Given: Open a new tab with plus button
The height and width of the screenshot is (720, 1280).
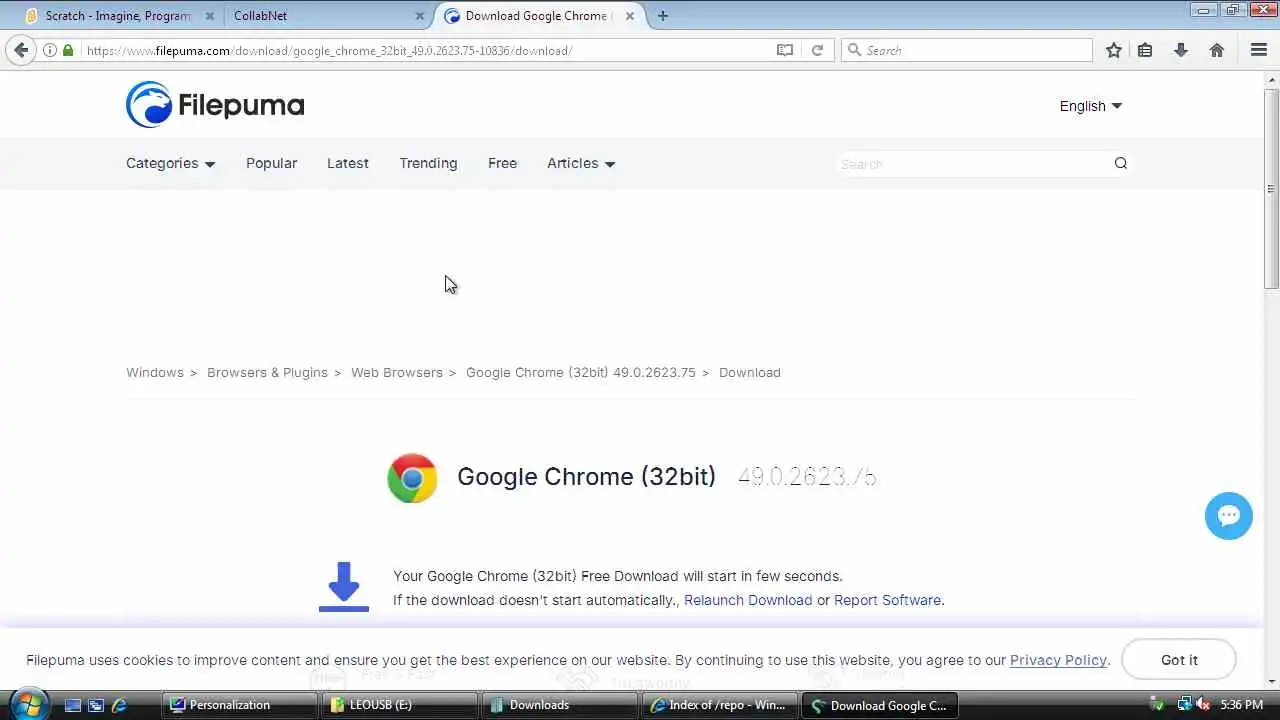Looking at the screenshot, I should 662,16.
